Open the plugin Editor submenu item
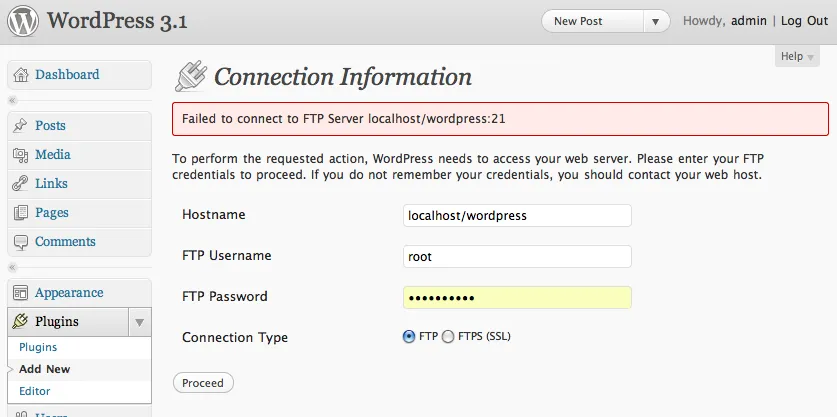Viewport: 837px width, 417px height. 34,391
